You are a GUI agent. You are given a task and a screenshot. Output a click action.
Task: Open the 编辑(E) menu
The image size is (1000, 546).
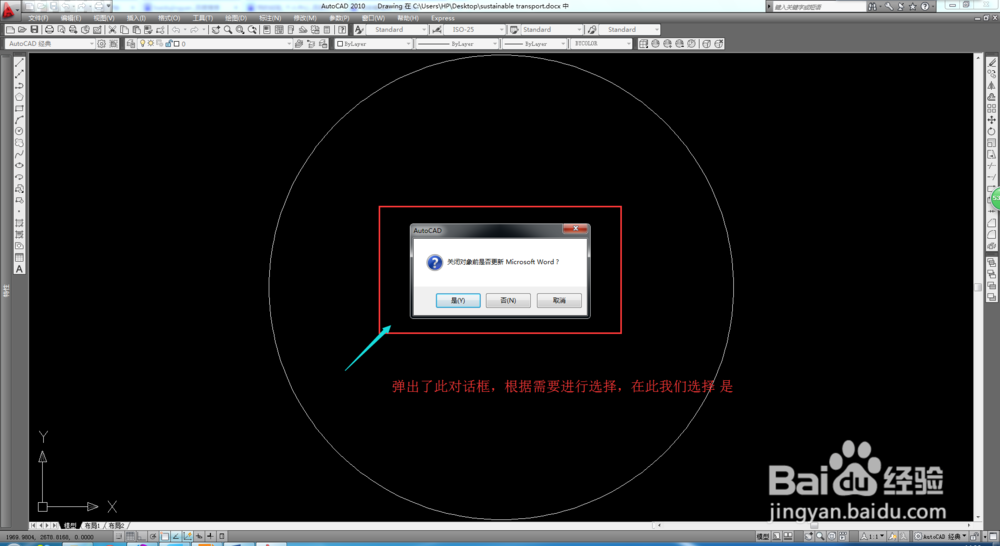tap(71, 18)
